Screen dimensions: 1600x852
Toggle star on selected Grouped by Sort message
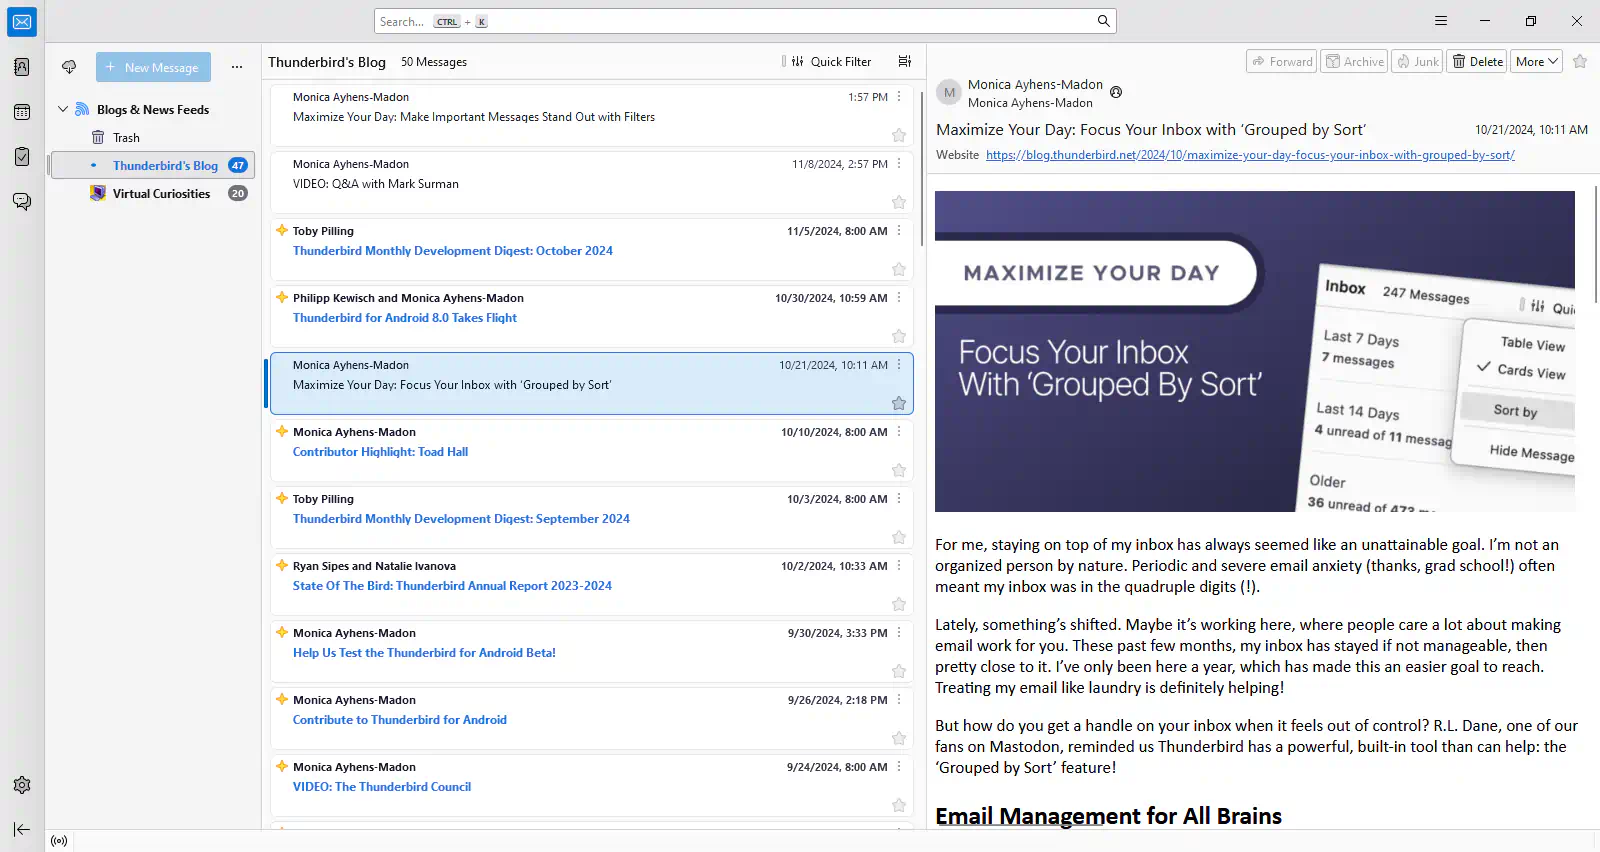click(x=899, y=403)
